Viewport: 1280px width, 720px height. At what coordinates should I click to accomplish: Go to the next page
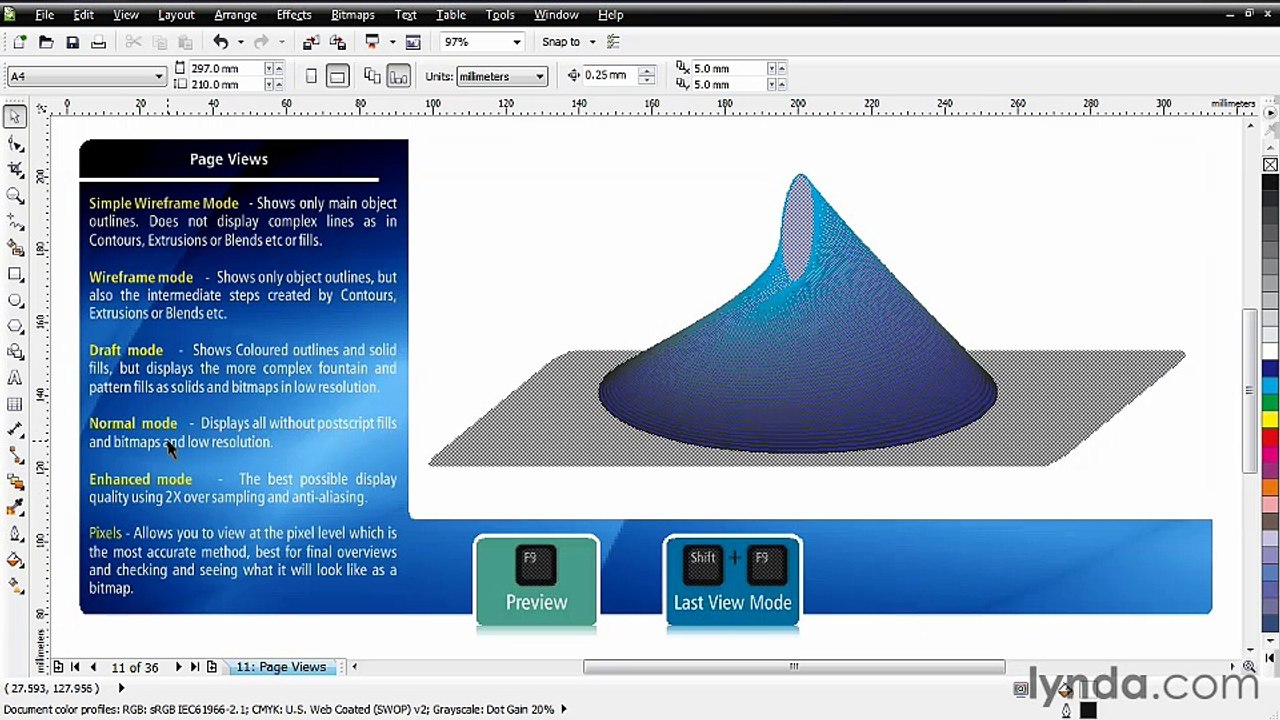pos(178,667)
